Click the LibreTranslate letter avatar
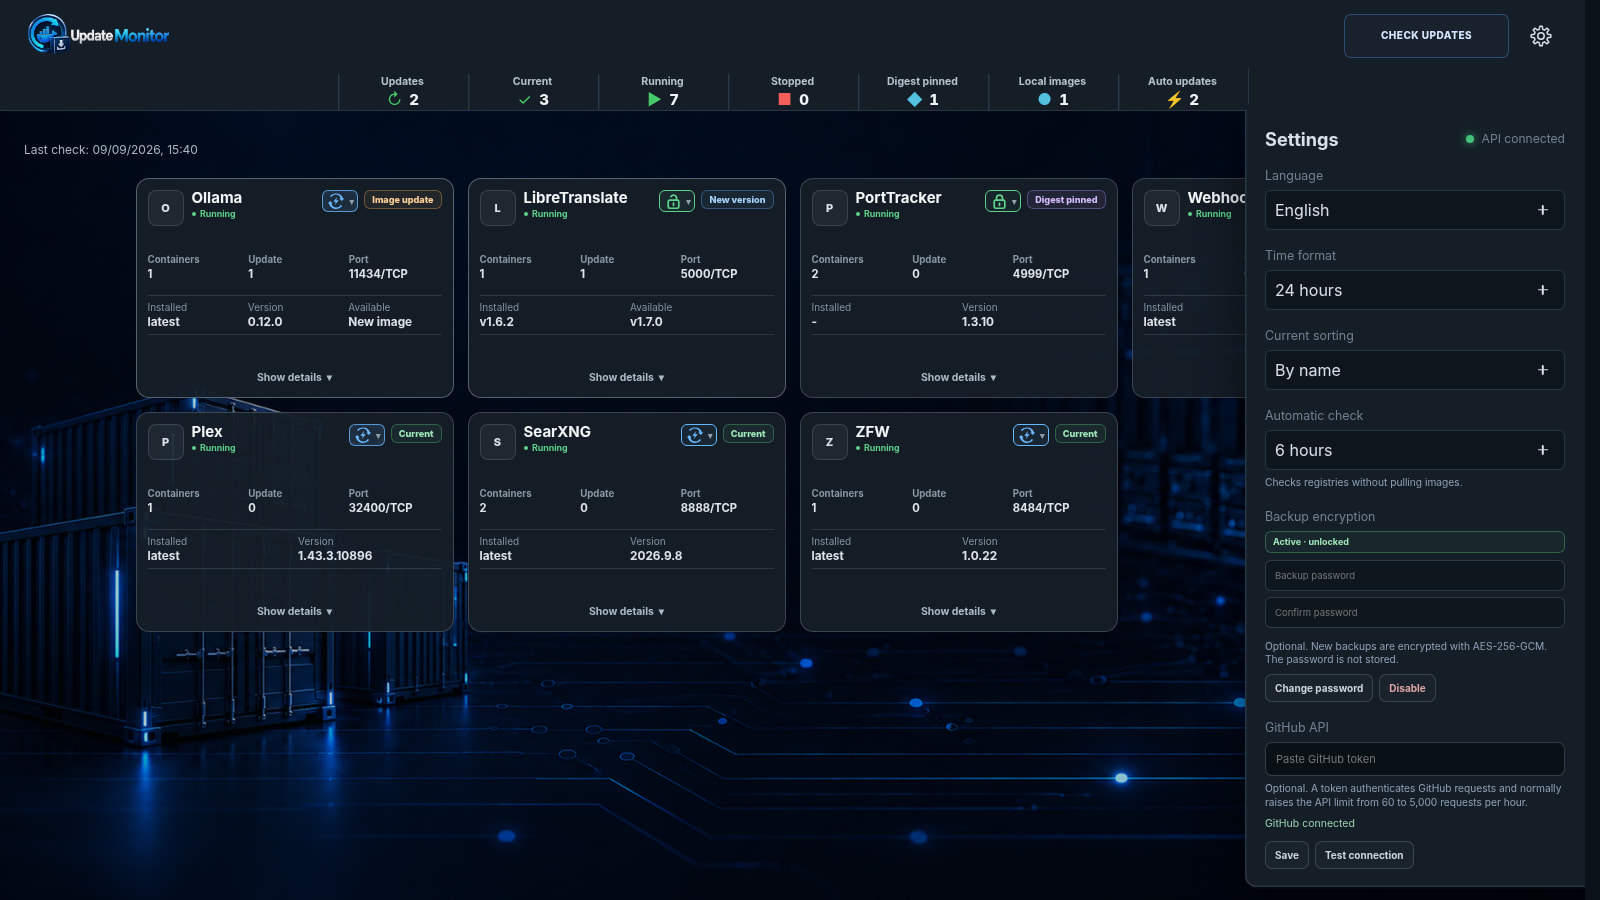This screenshot has width=1600, height=900. [498, 208]
